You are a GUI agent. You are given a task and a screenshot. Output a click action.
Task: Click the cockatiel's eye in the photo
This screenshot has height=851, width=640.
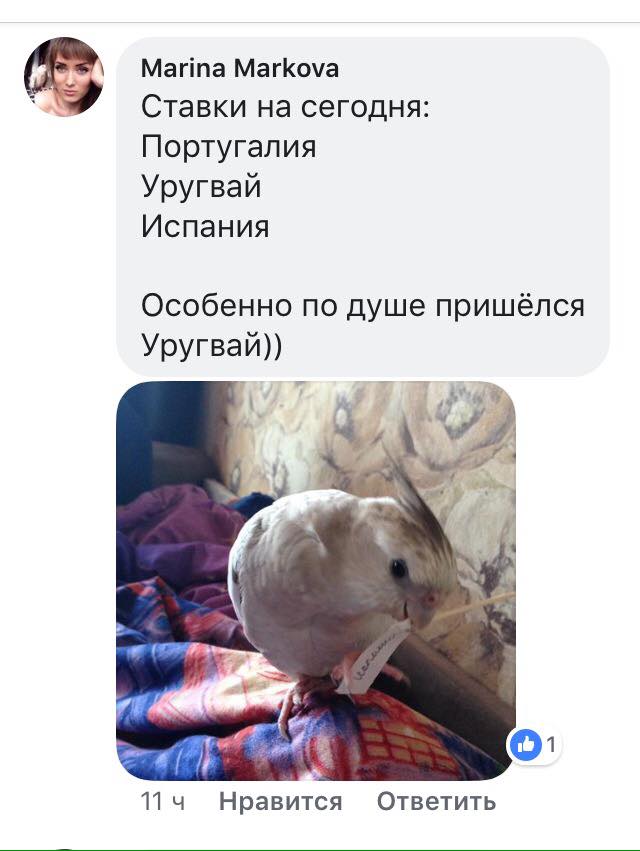click(x=400, y=568)
